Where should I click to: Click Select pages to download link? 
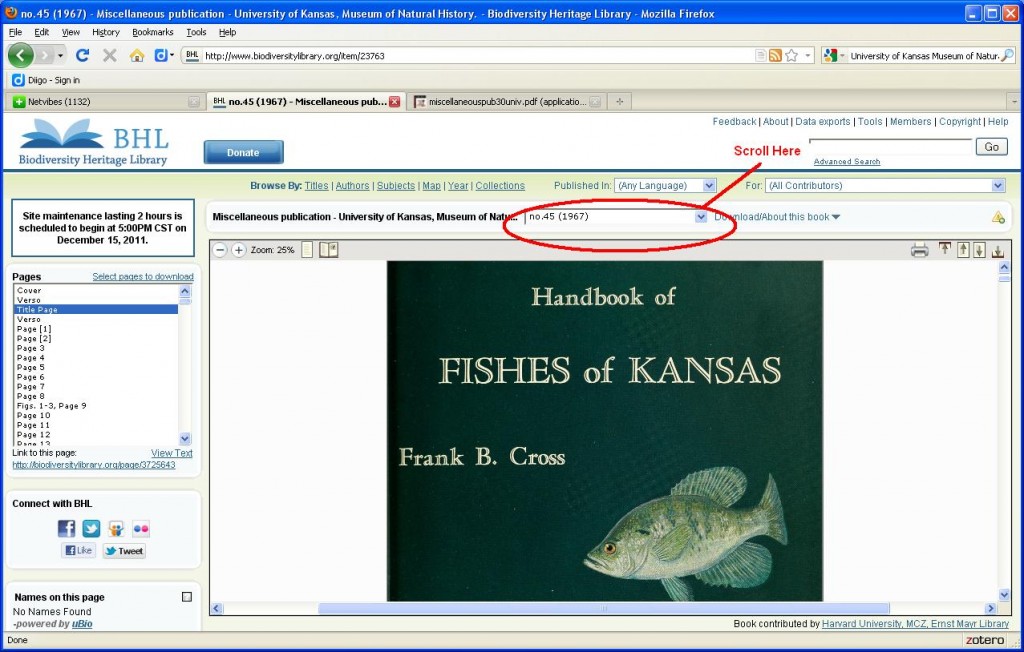coord(143,276)
